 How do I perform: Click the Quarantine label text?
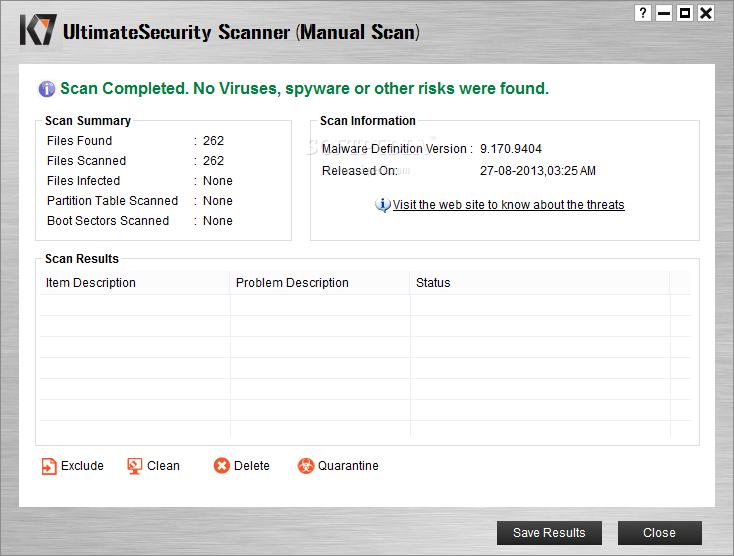348,466
